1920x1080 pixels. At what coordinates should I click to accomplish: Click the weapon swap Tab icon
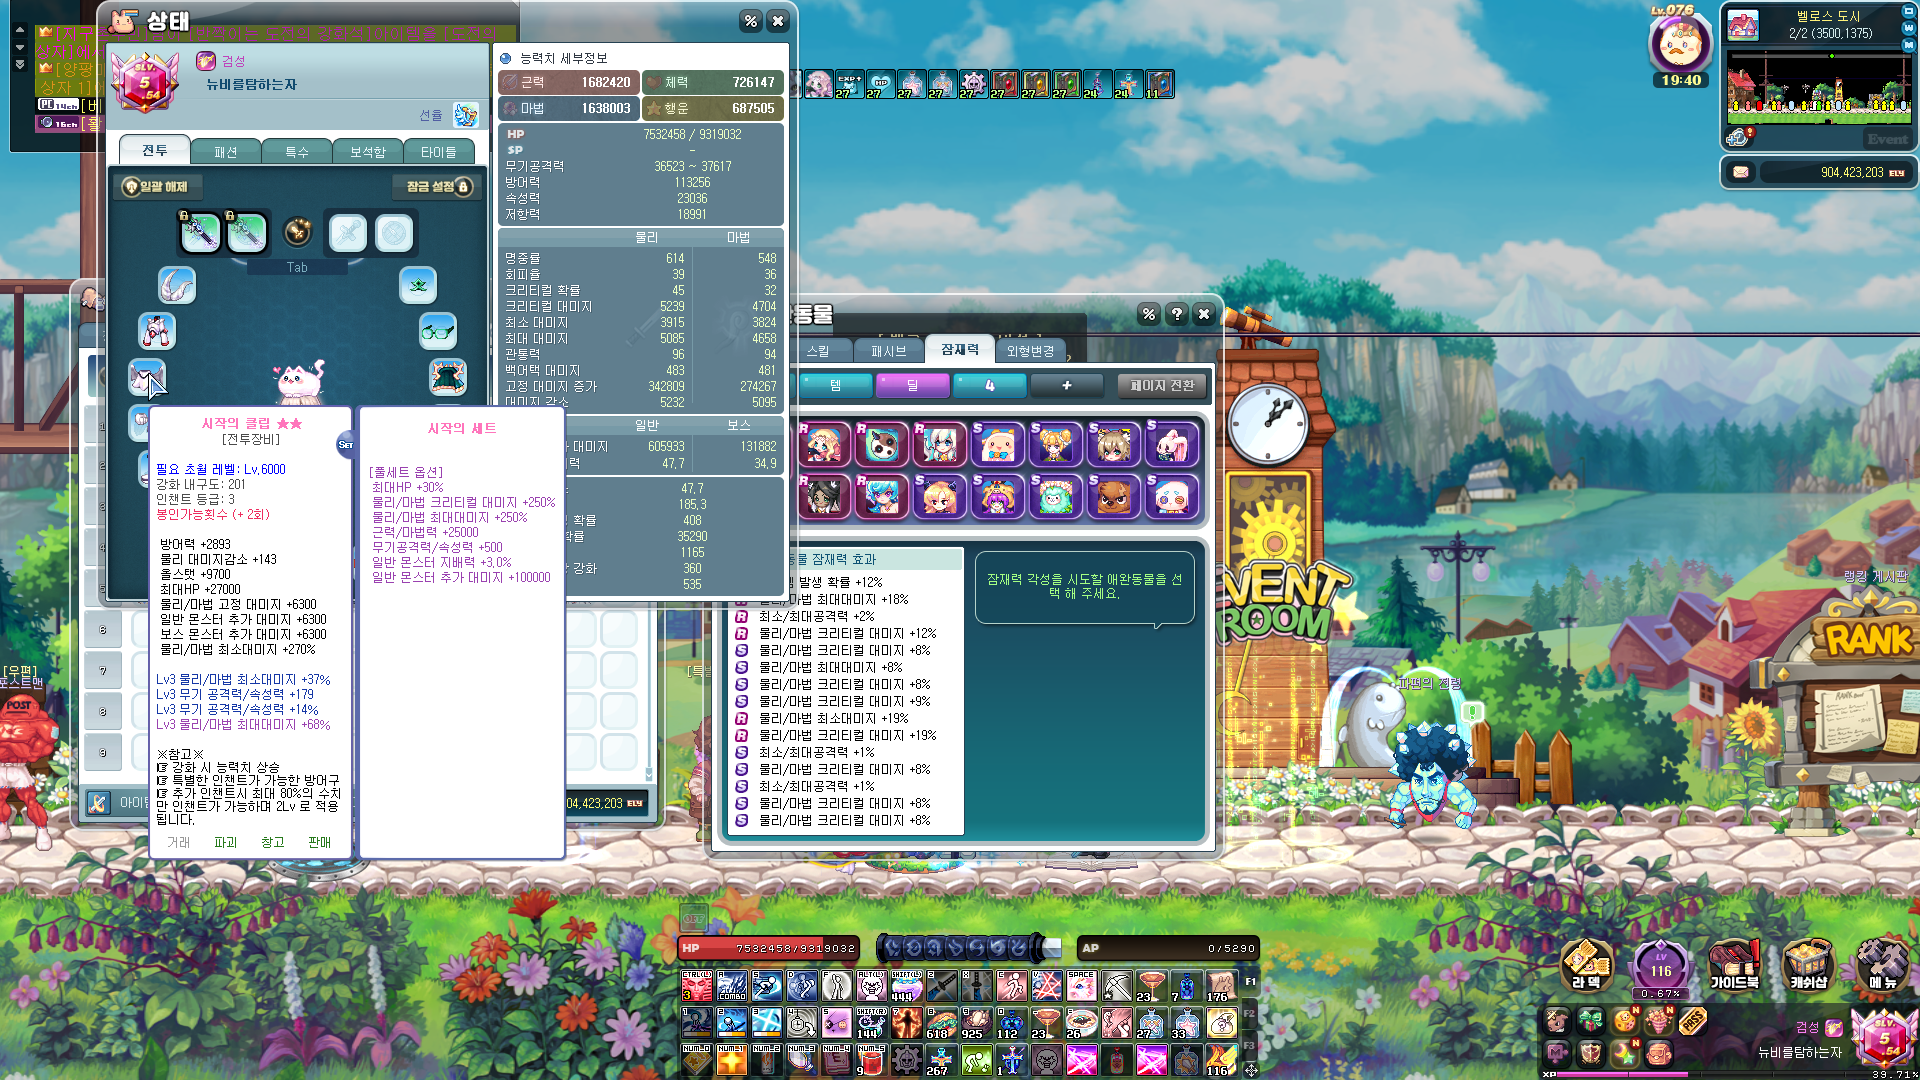coord(297,232)
